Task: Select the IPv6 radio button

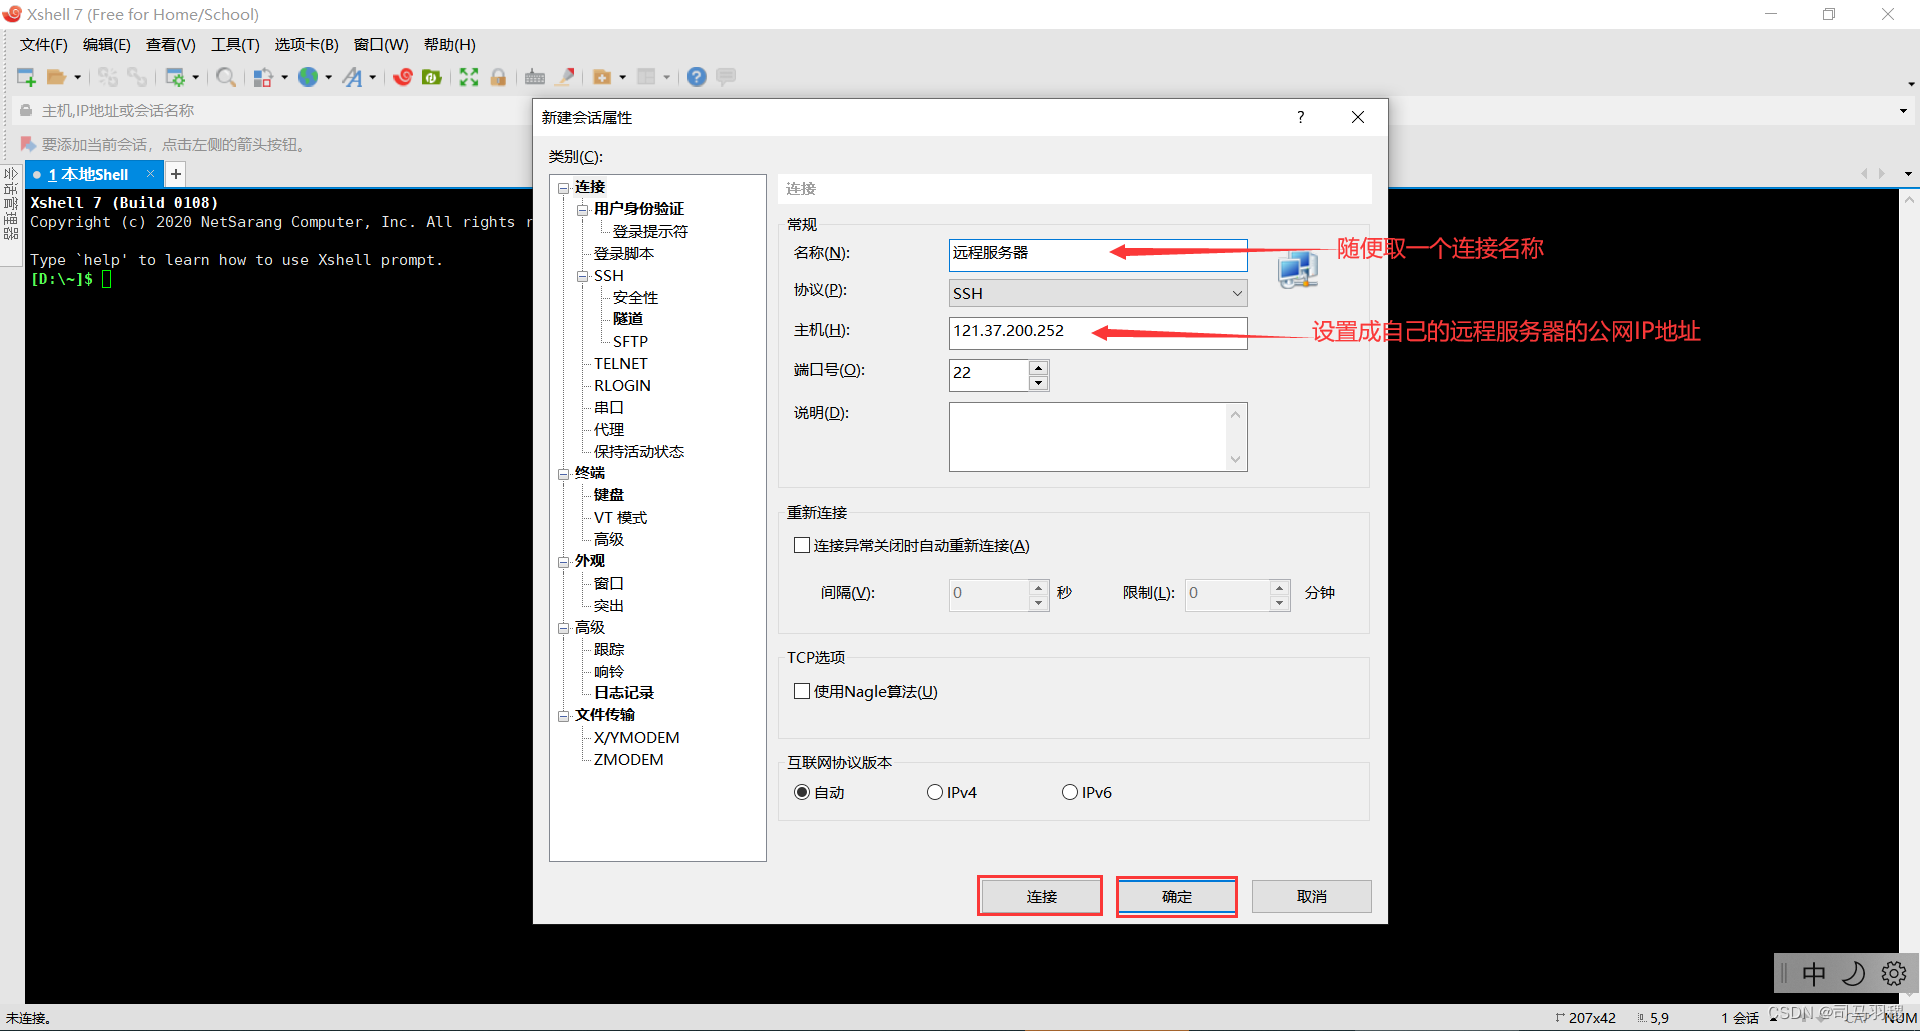Action: tap(1070, 792)
